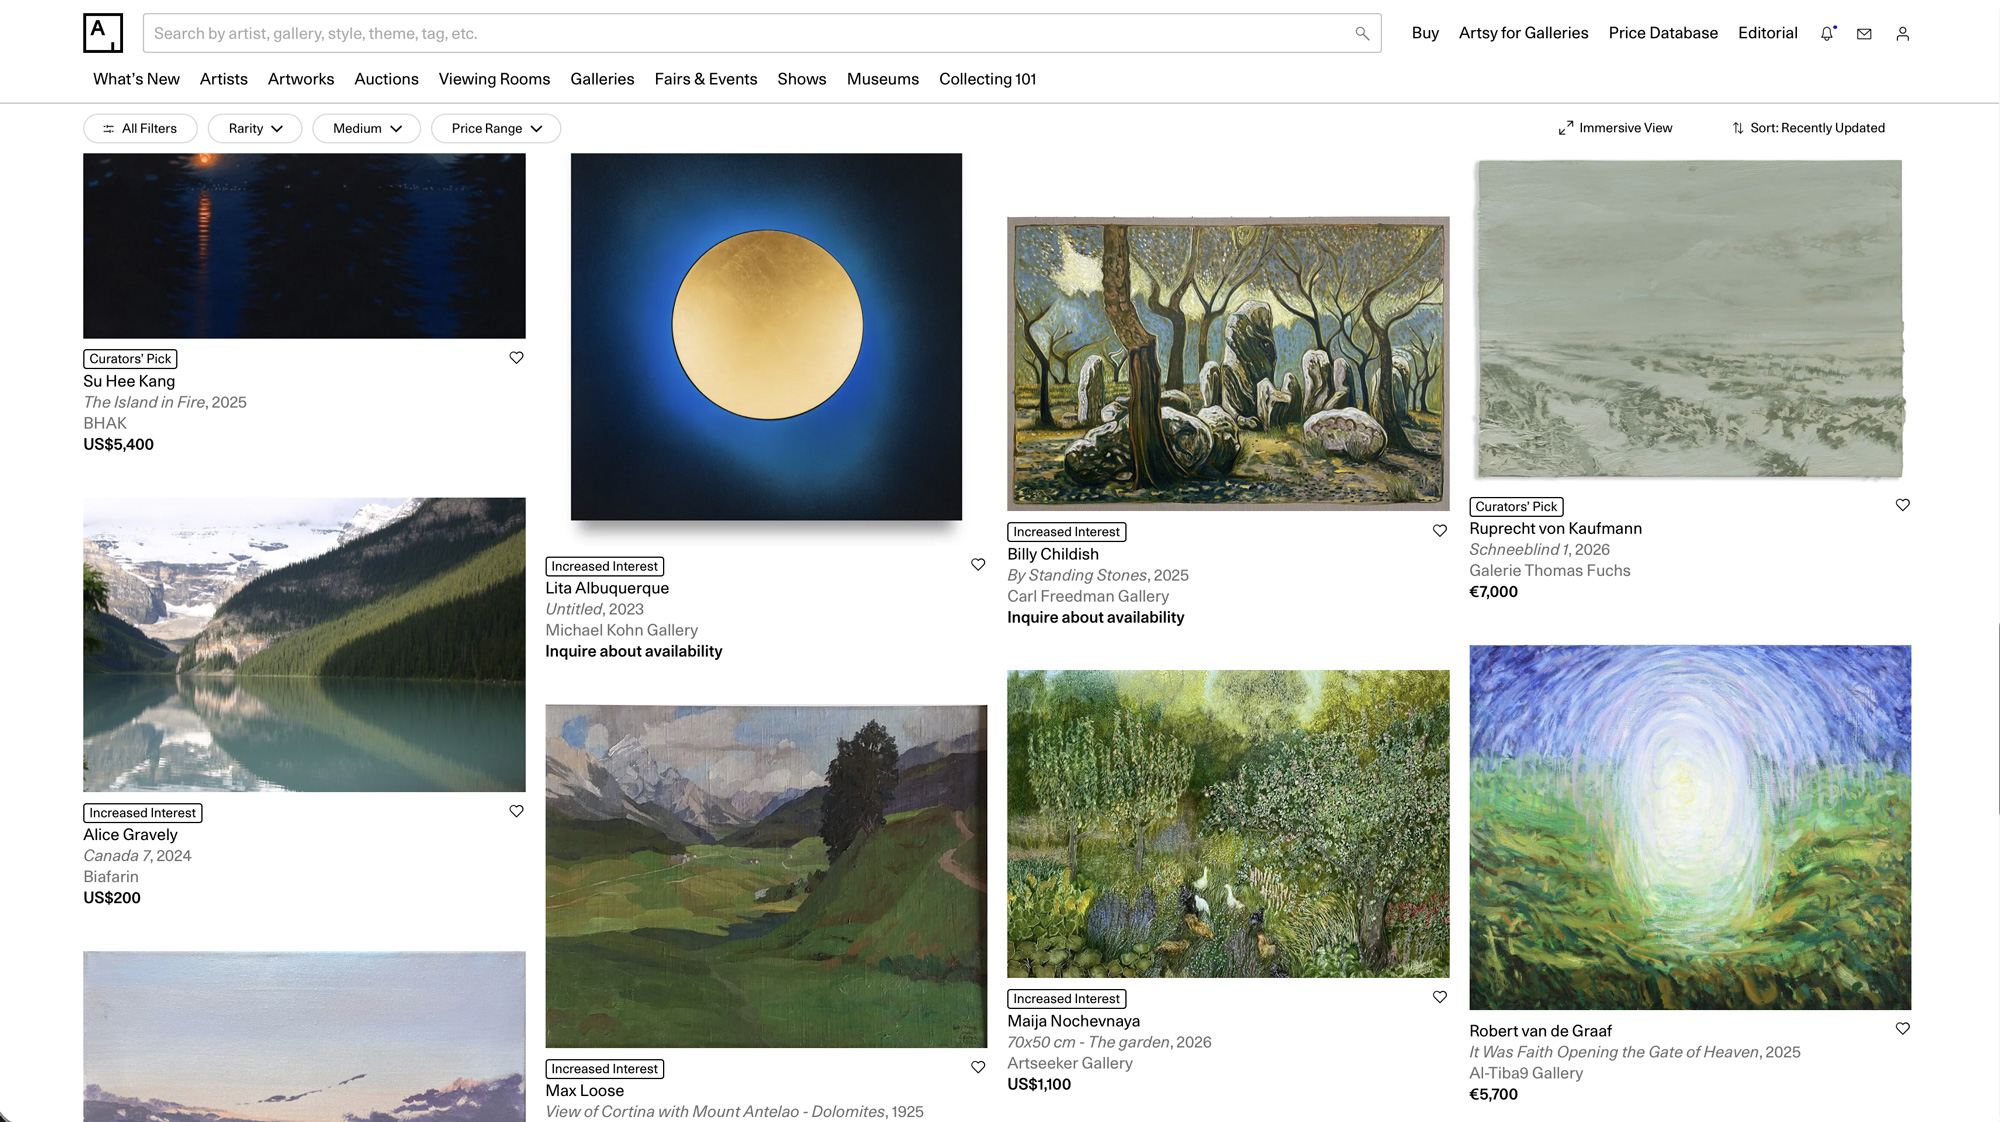
Task: Open Artsy for Galleries link
Action: [x=1523, y=33]
